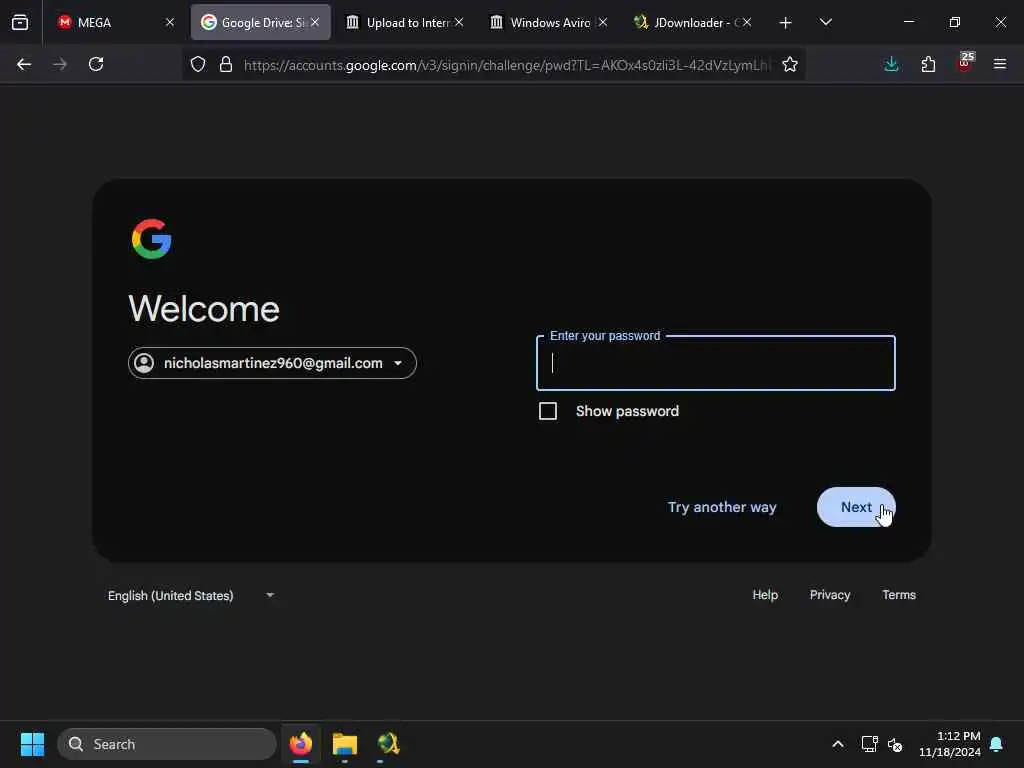Screen dimensions: 1024x768
Task: Go back with the browser back arrow
Action: (24, 64)
